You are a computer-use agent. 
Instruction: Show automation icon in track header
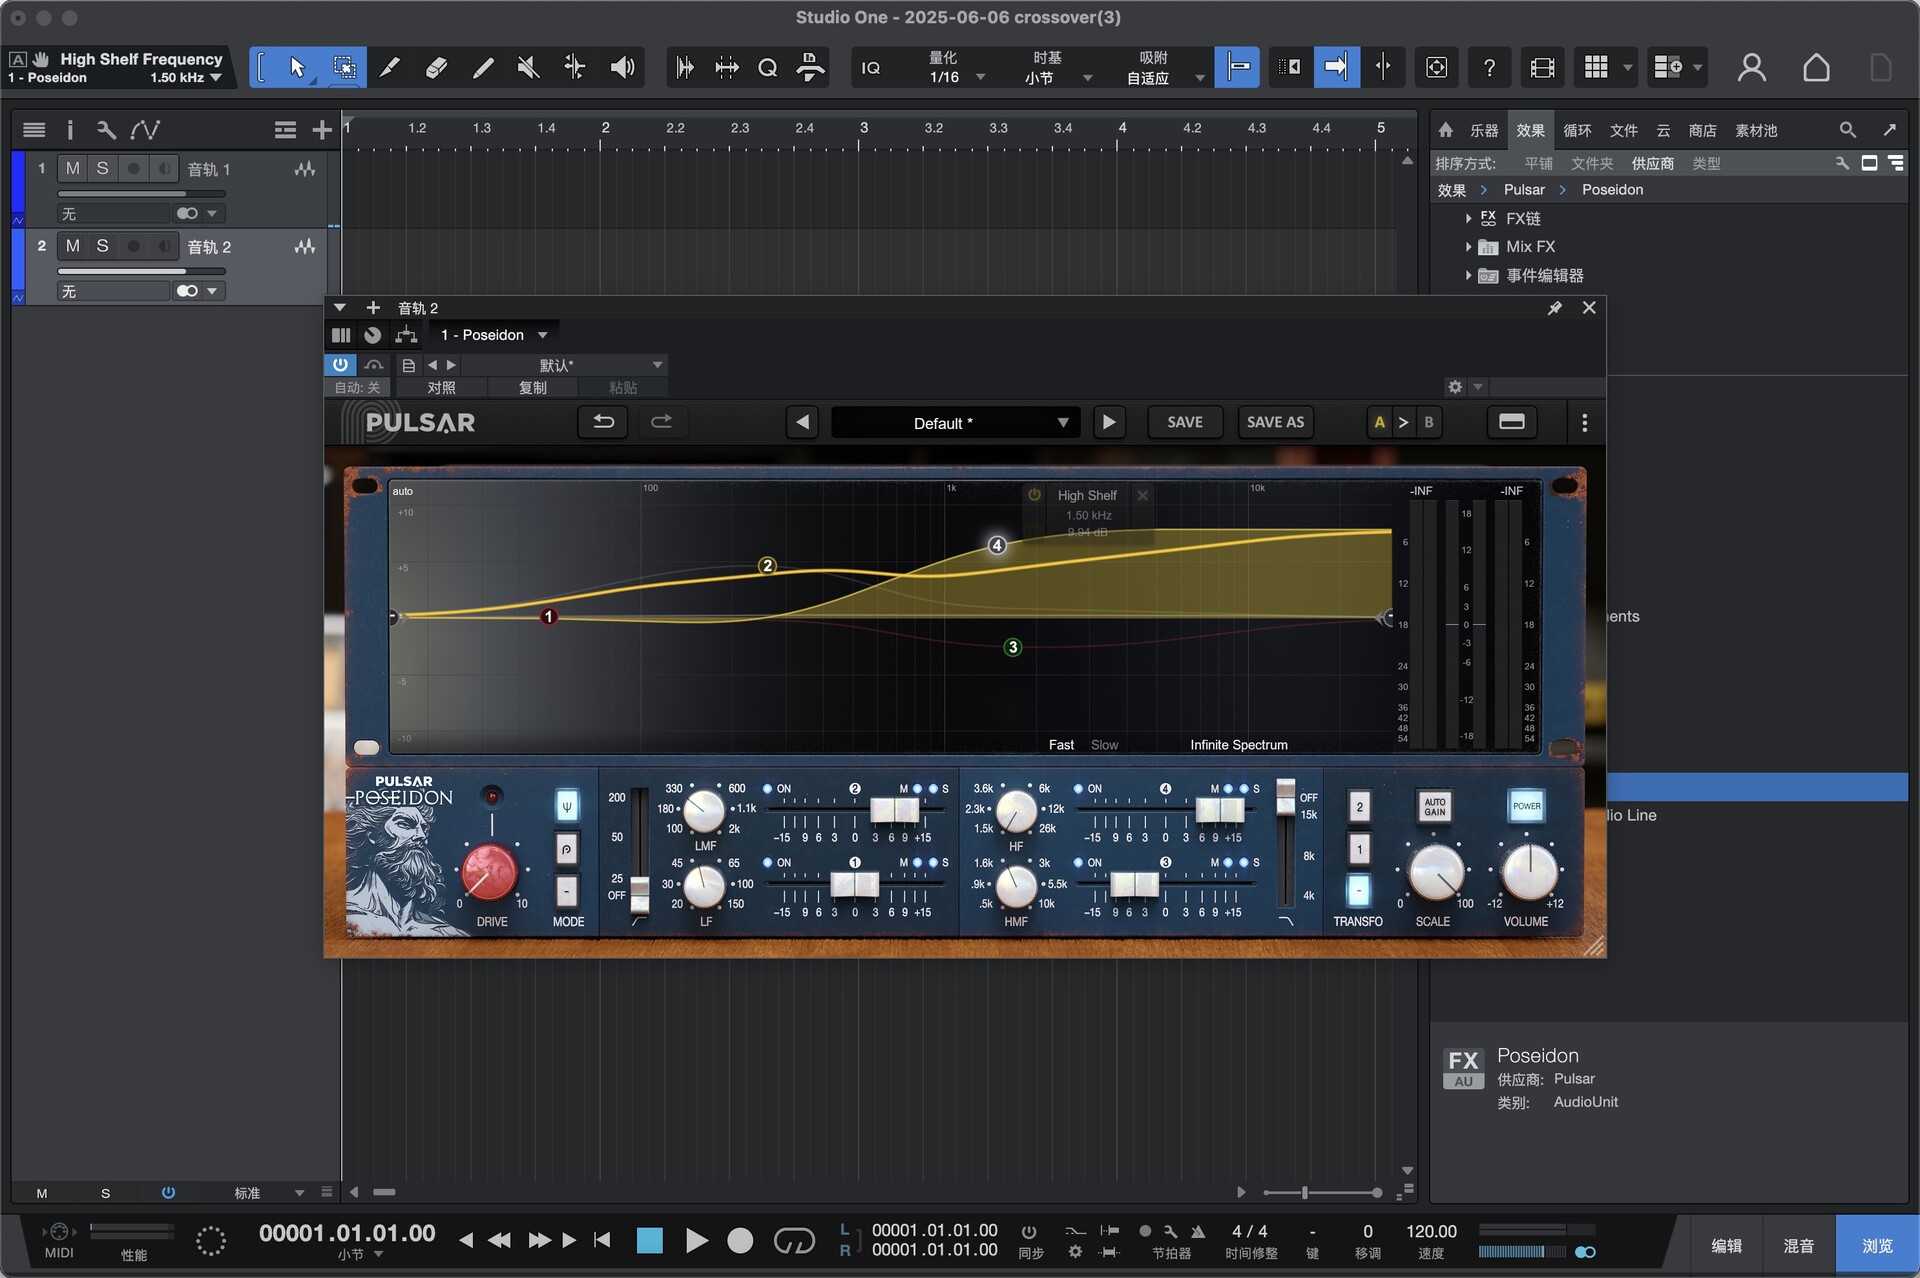click(x=145, y=130)
